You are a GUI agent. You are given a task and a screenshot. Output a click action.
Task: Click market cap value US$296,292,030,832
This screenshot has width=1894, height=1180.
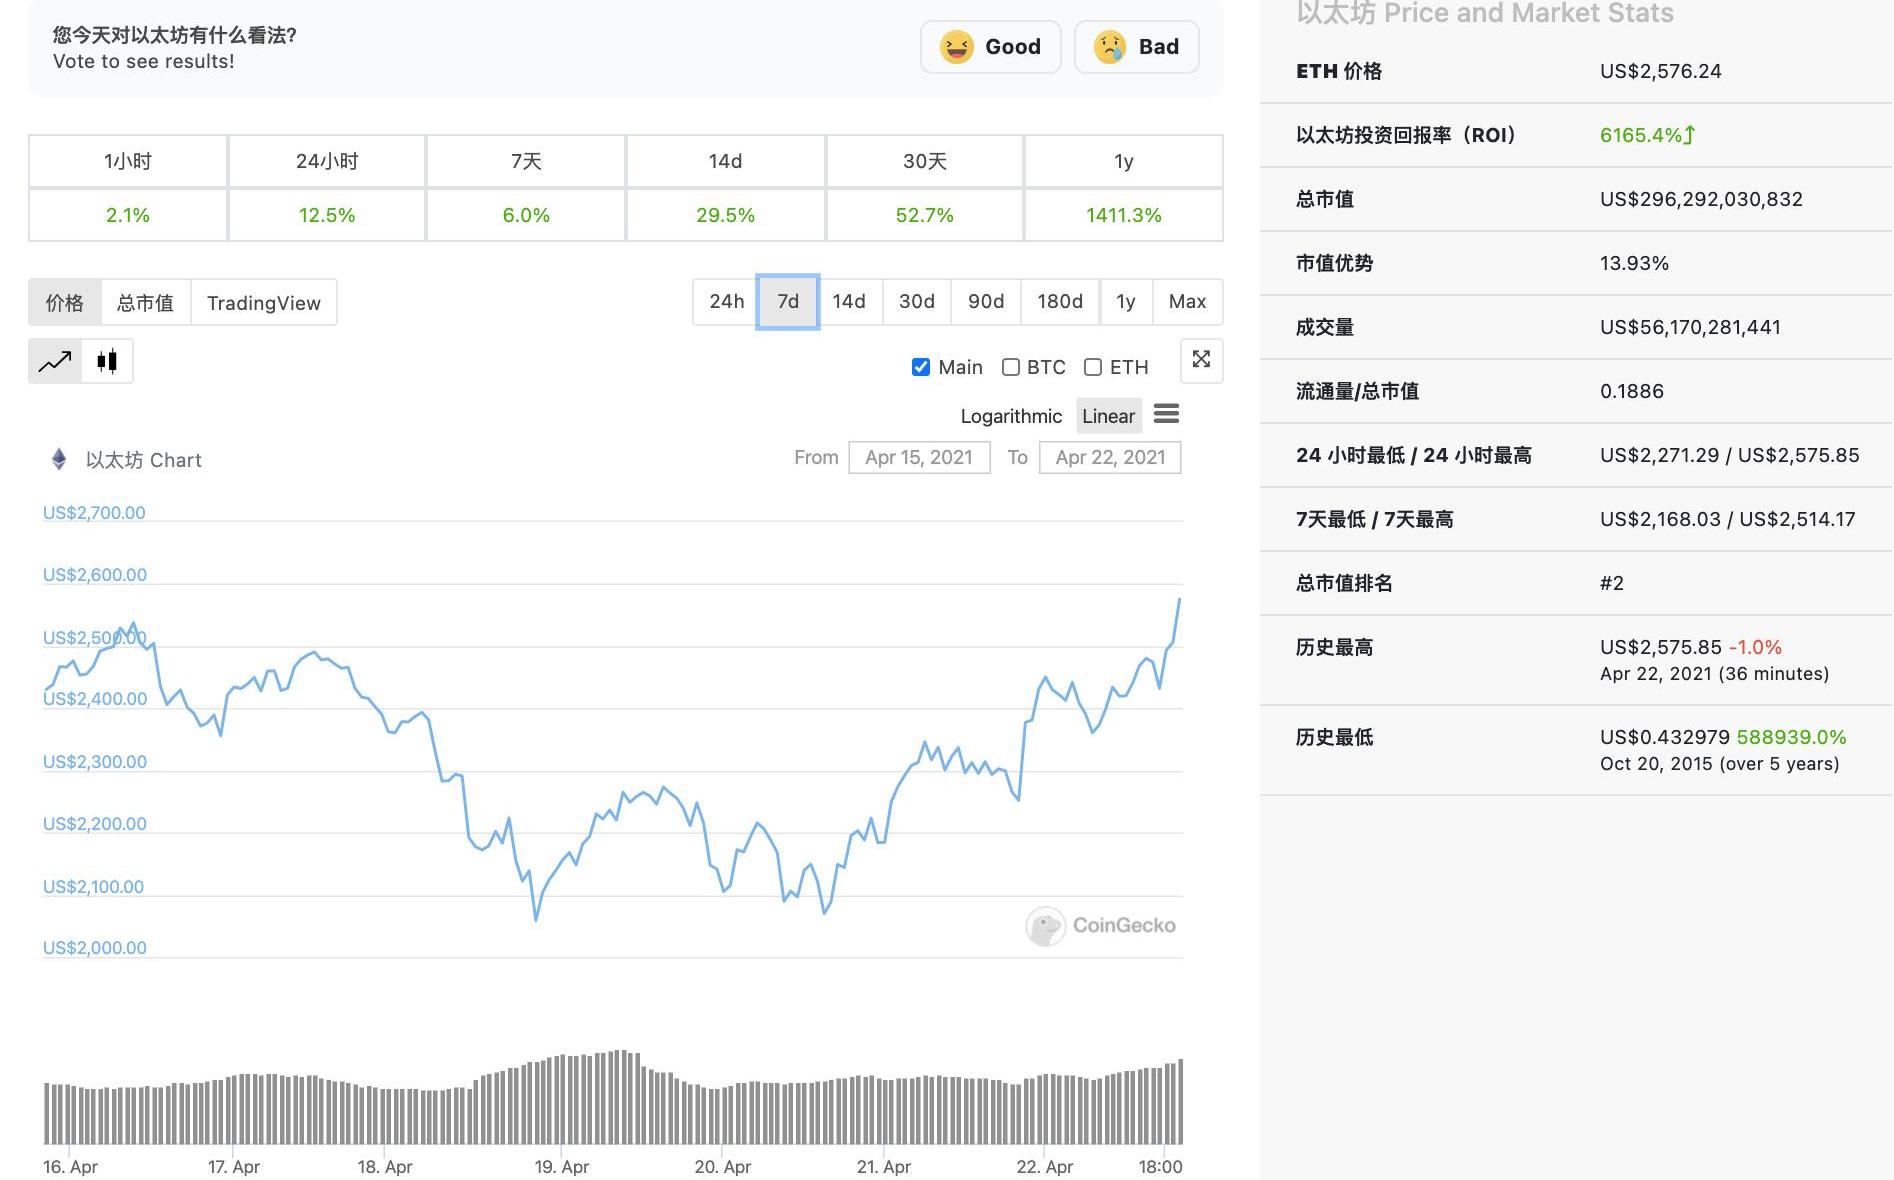[1701, 199]
